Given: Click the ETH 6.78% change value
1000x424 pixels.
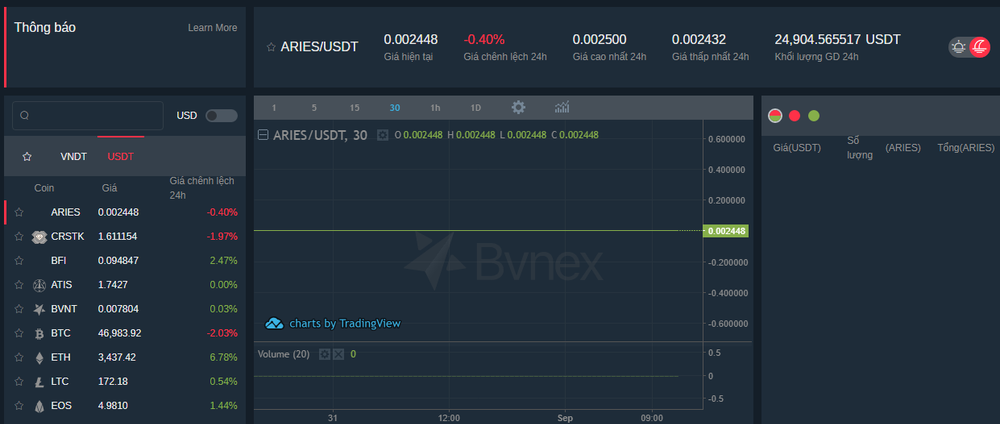Looking at the screenshot, I should pyautogui.click(x=223, y=358).
